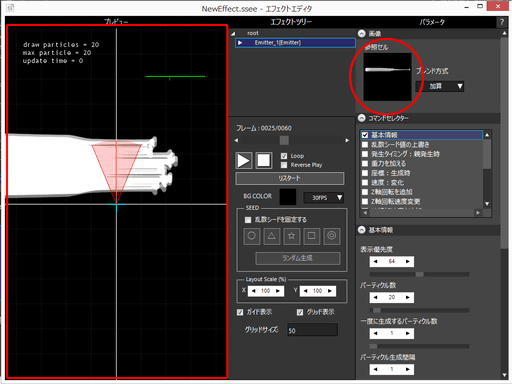512x384 pixels.
Task: Decrease Layout Scale X value
Action: (x=254, y=291)
